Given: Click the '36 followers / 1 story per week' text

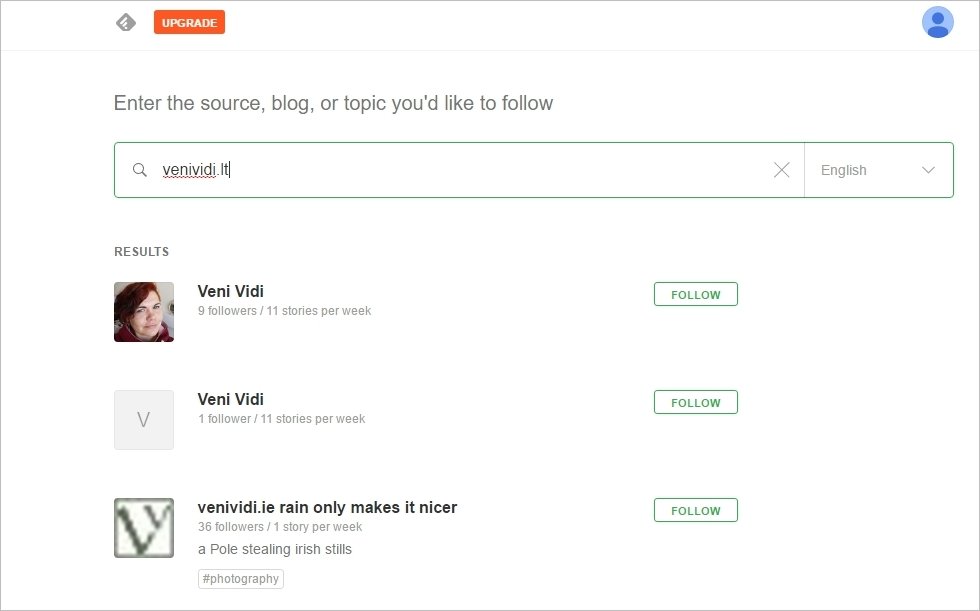Looking at the screenshot, I should pos(280,527).
